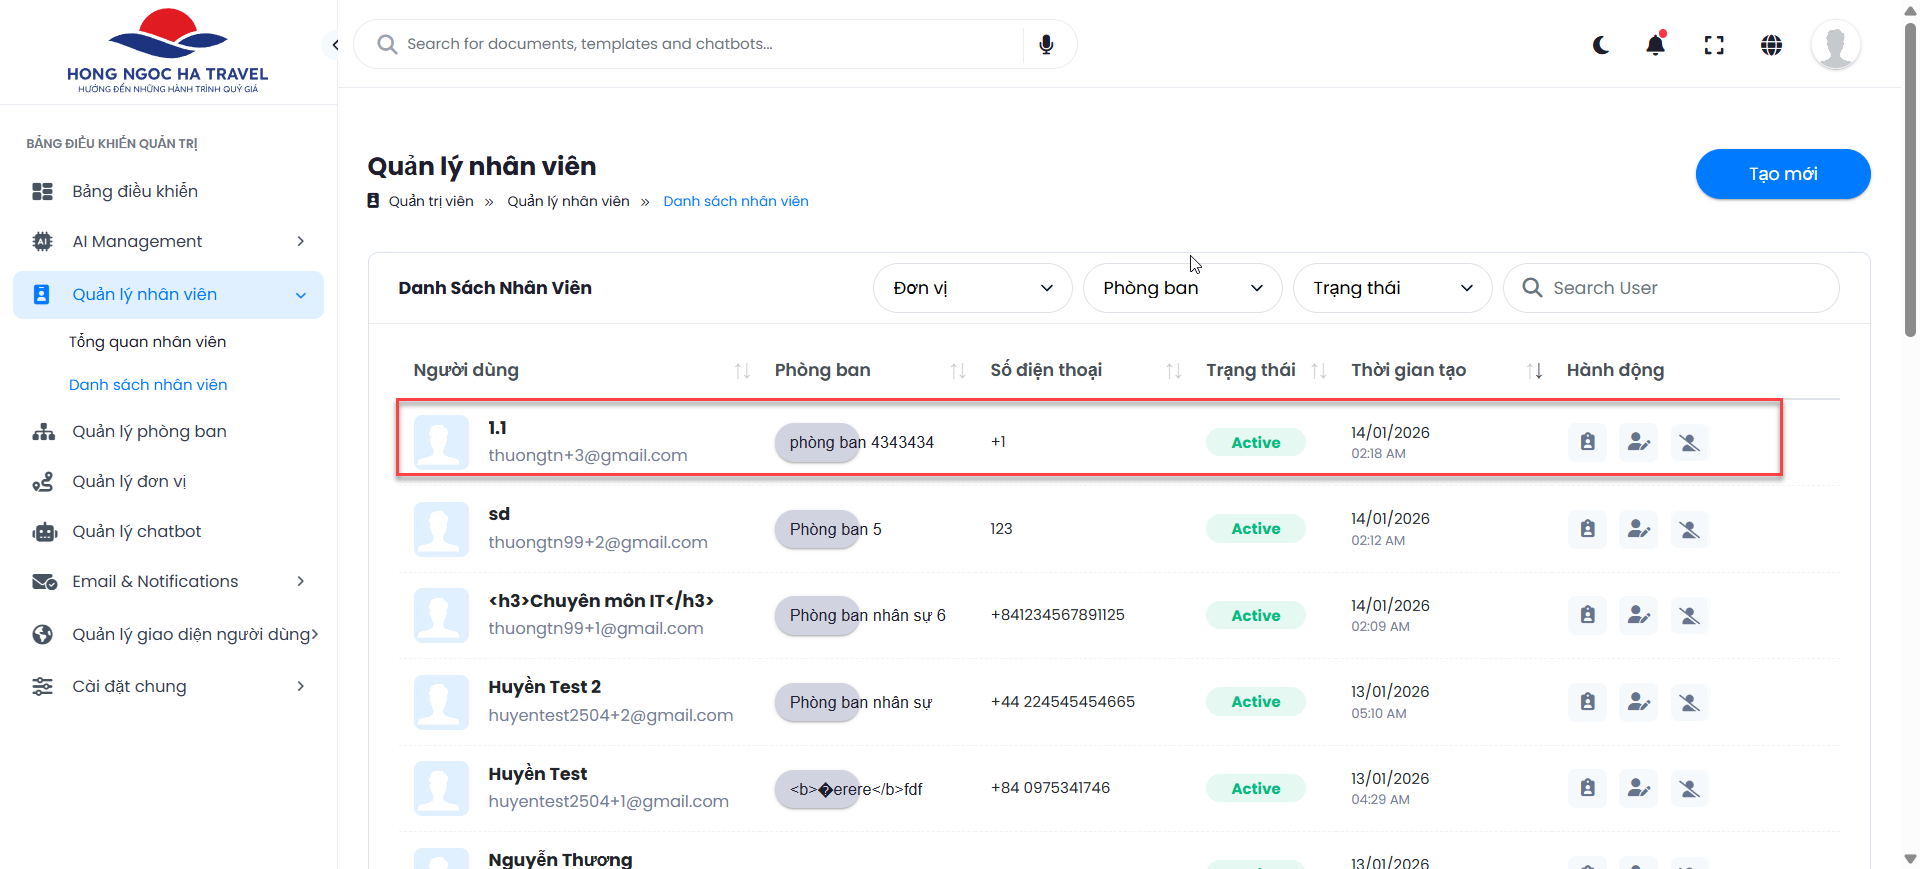Select Tổng quan nhân viên submenu item
This screenshot has width=1920, height=869.
point(147,342)
